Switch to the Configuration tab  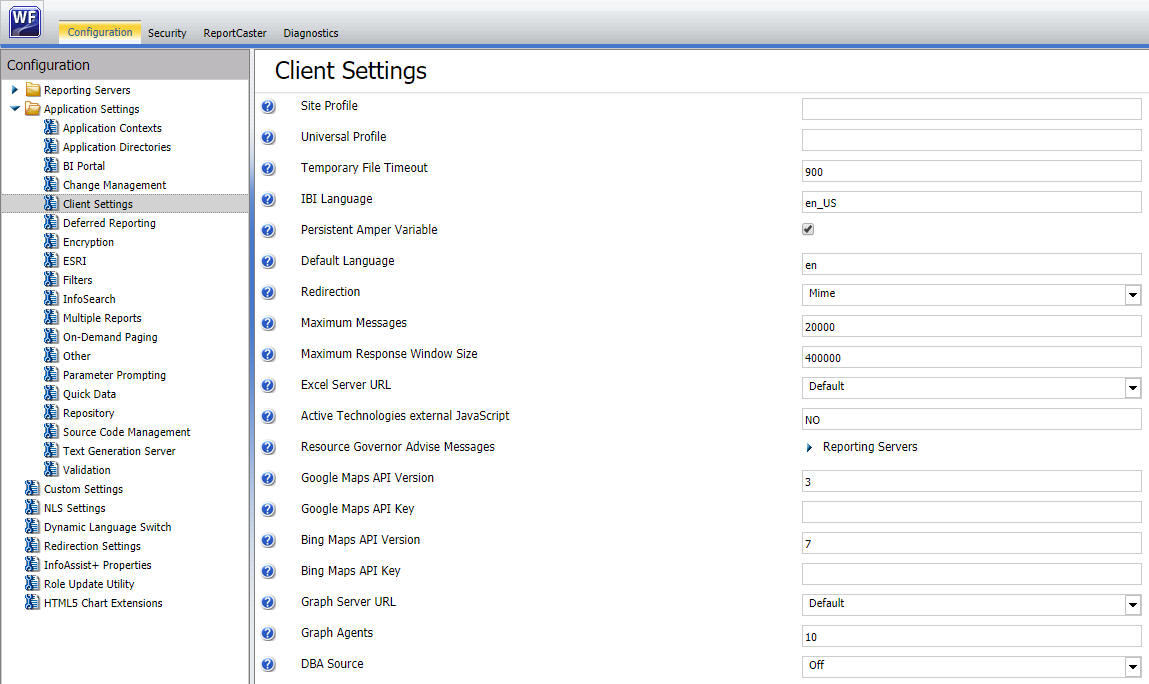point(100,32)
